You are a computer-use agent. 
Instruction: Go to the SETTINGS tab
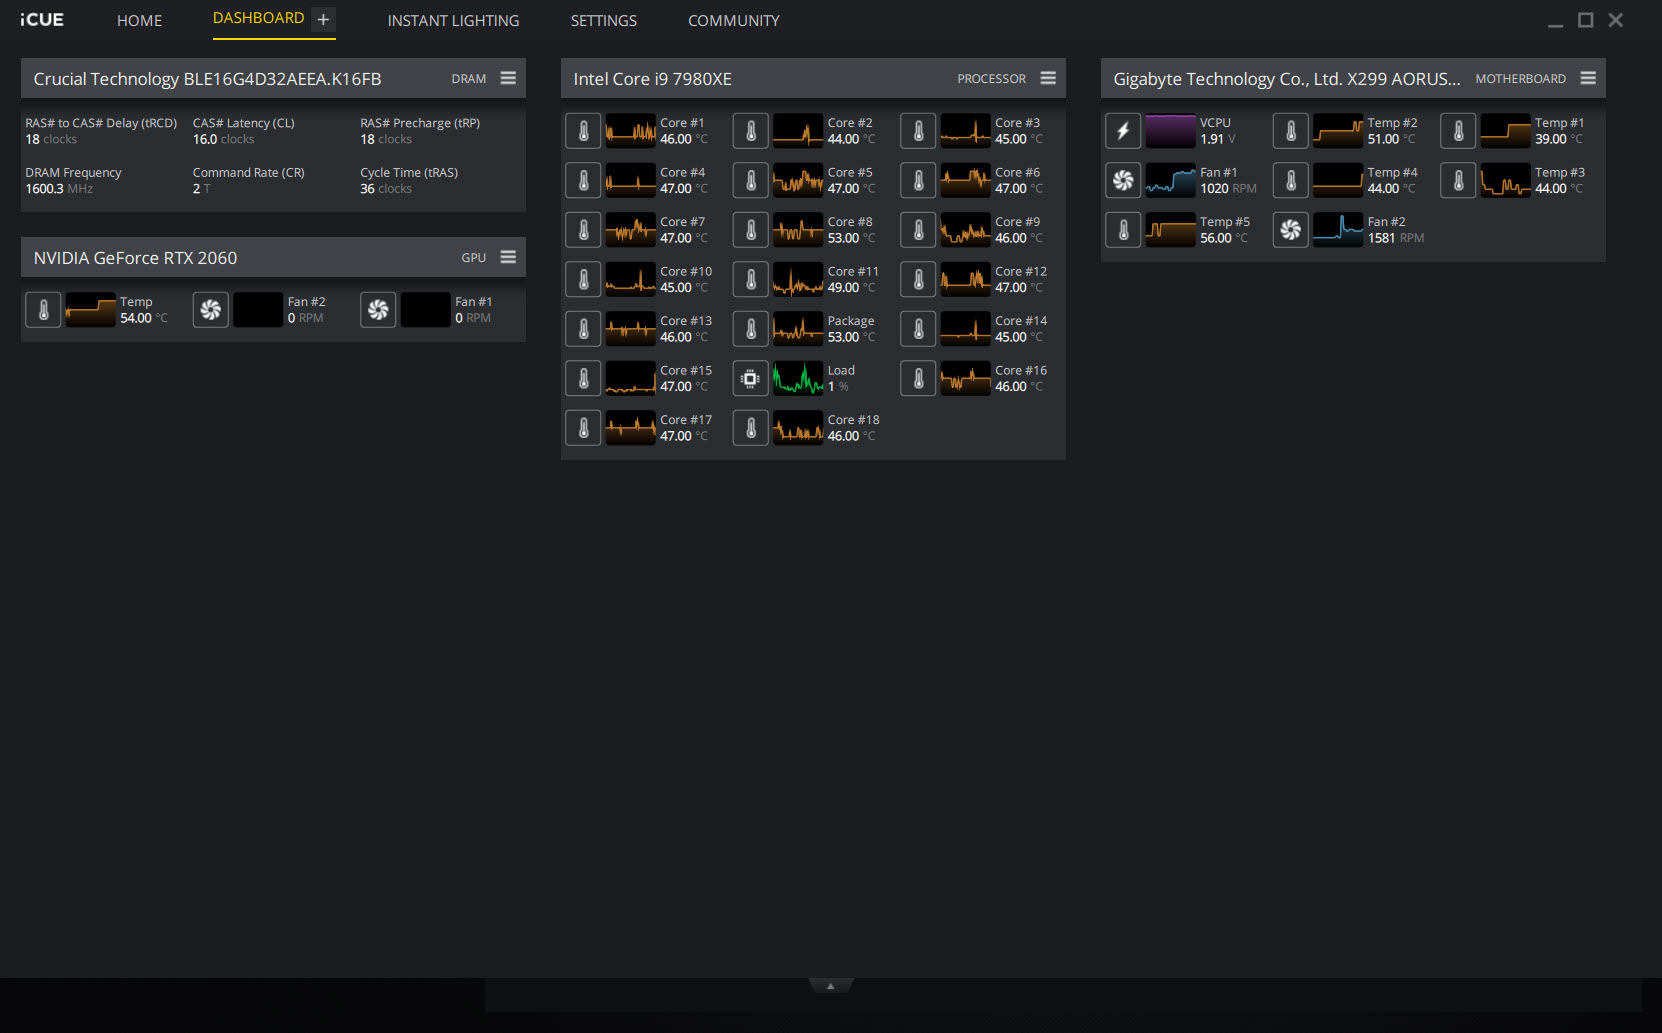pos(603,20)
